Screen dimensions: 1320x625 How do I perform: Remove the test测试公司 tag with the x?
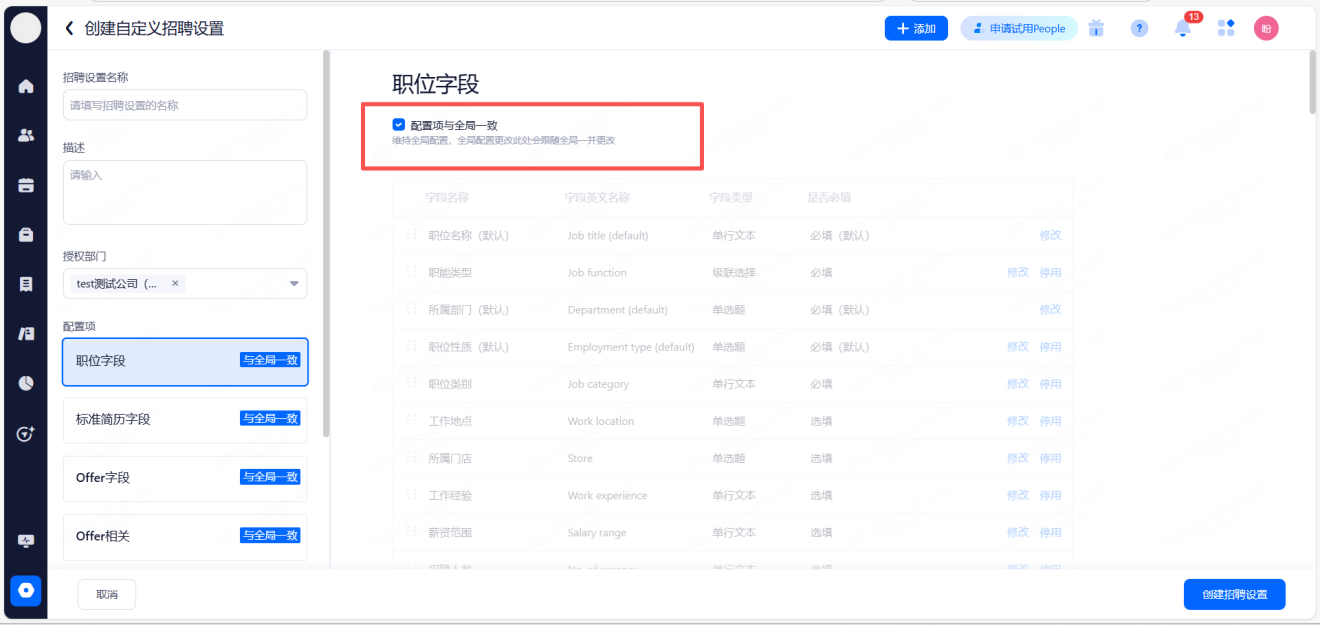(175, 283)
